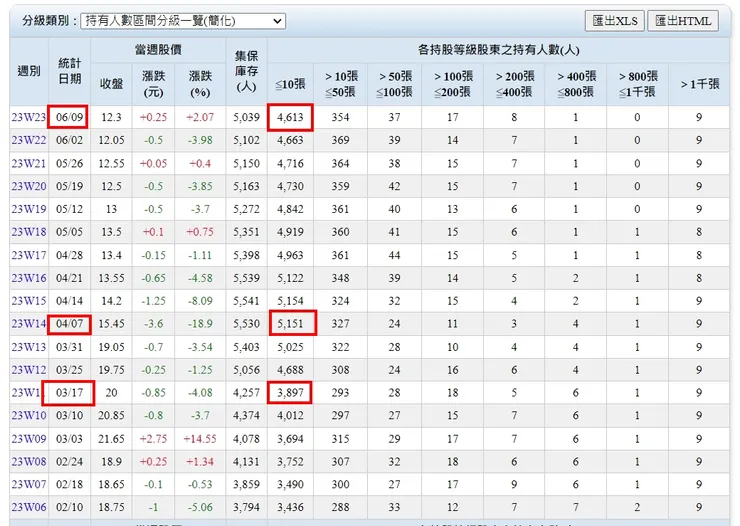Click the >100張 ≤200張 column header

(453, 84)
